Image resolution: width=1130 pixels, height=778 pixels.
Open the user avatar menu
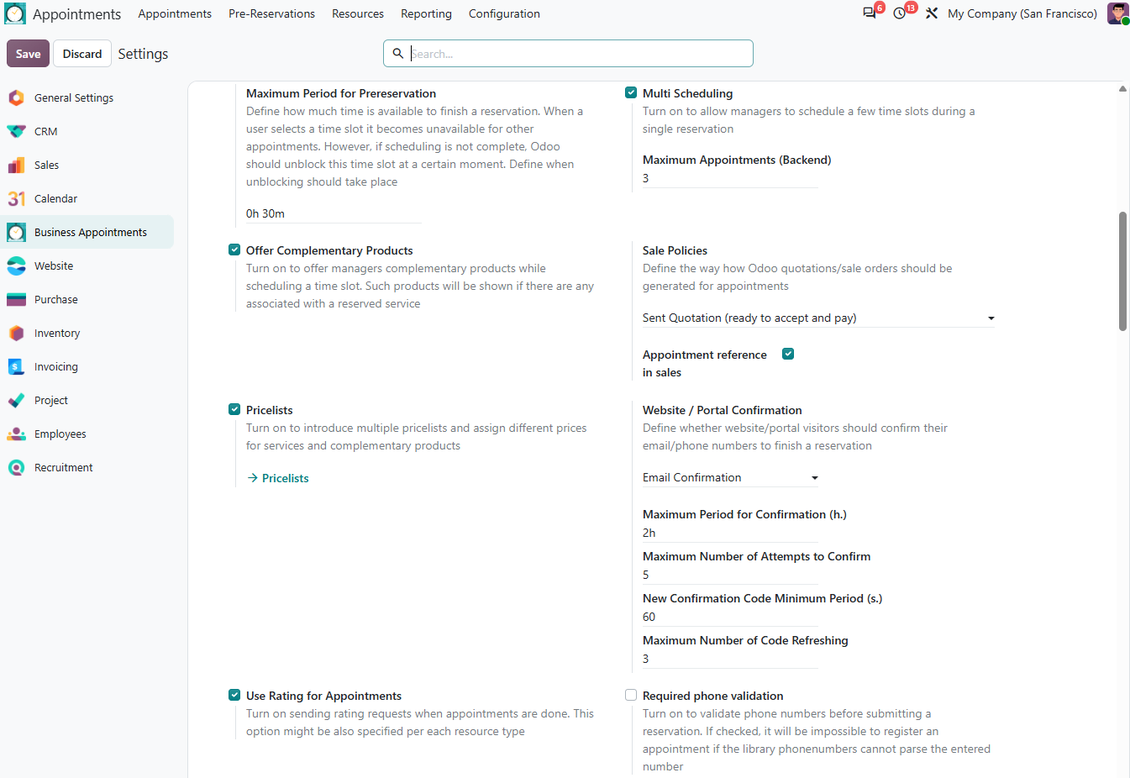[x=1118, y=14]
